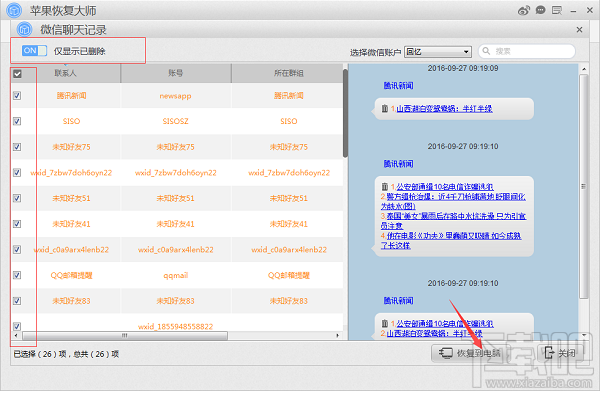This screenshot has width=601, height=393.
Task: Sort by the 联系人 column header
Action: (x=65, y=73)
